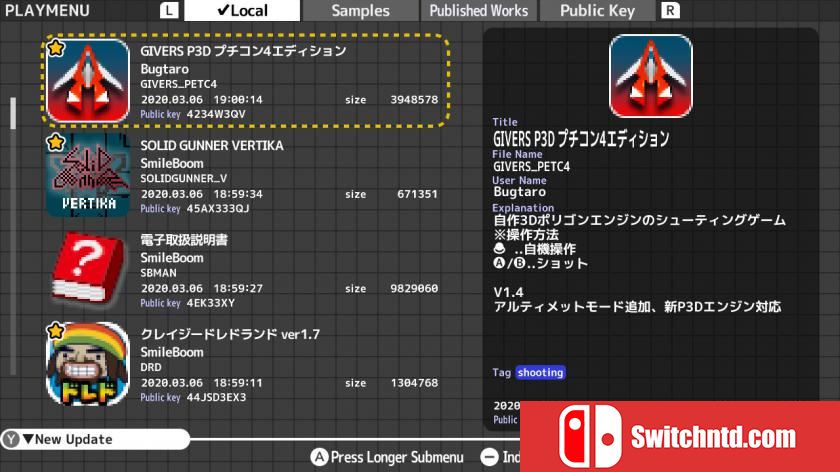Screen dimensions: 840x472
Task: Click the Press Longer Submenu hint
Action: pyautogui.click(x=397, y=457)
